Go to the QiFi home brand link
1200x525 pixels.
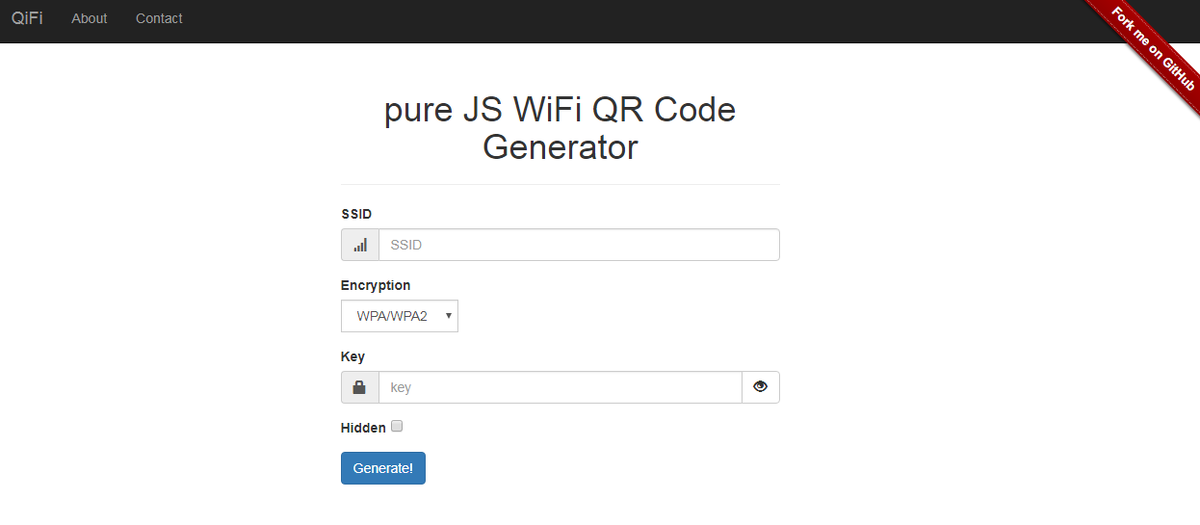(27, 18)
